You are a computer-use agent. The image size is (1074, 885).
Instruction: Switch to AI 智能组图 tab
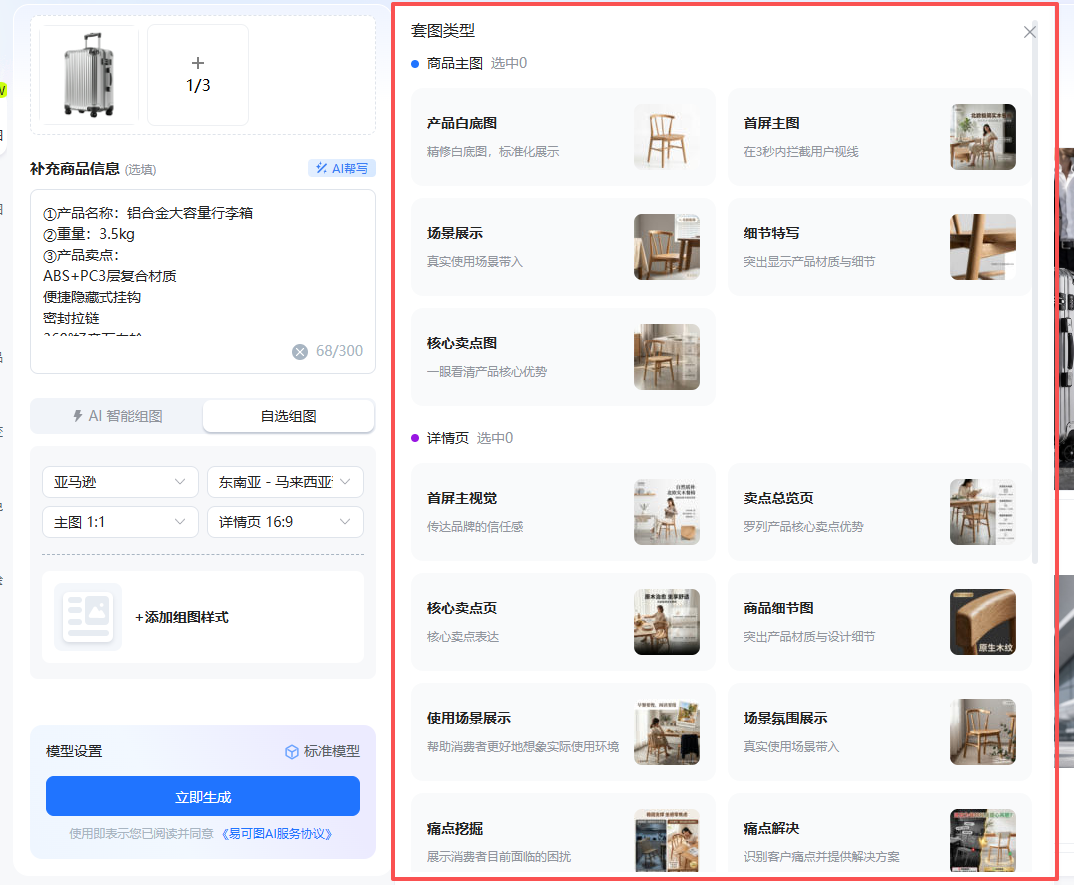[117, 416]
